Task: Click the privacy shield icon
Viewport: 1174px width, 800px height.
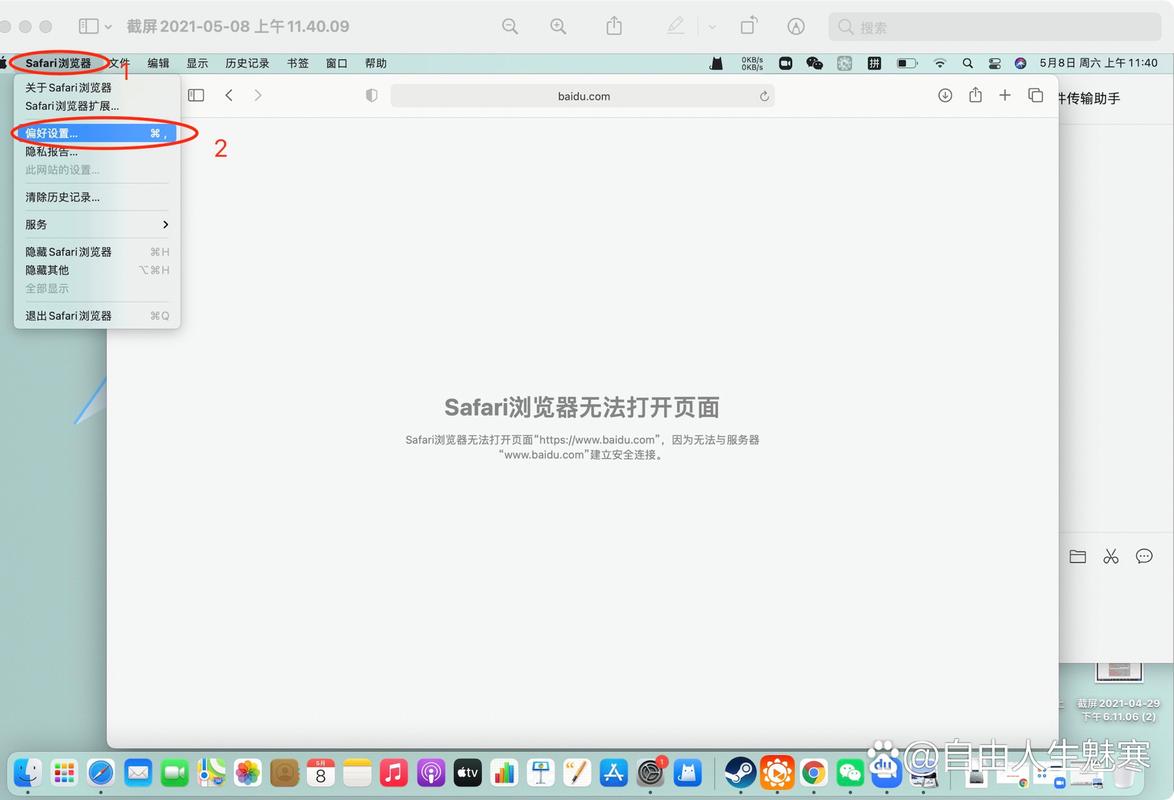Action: [372, 96]
